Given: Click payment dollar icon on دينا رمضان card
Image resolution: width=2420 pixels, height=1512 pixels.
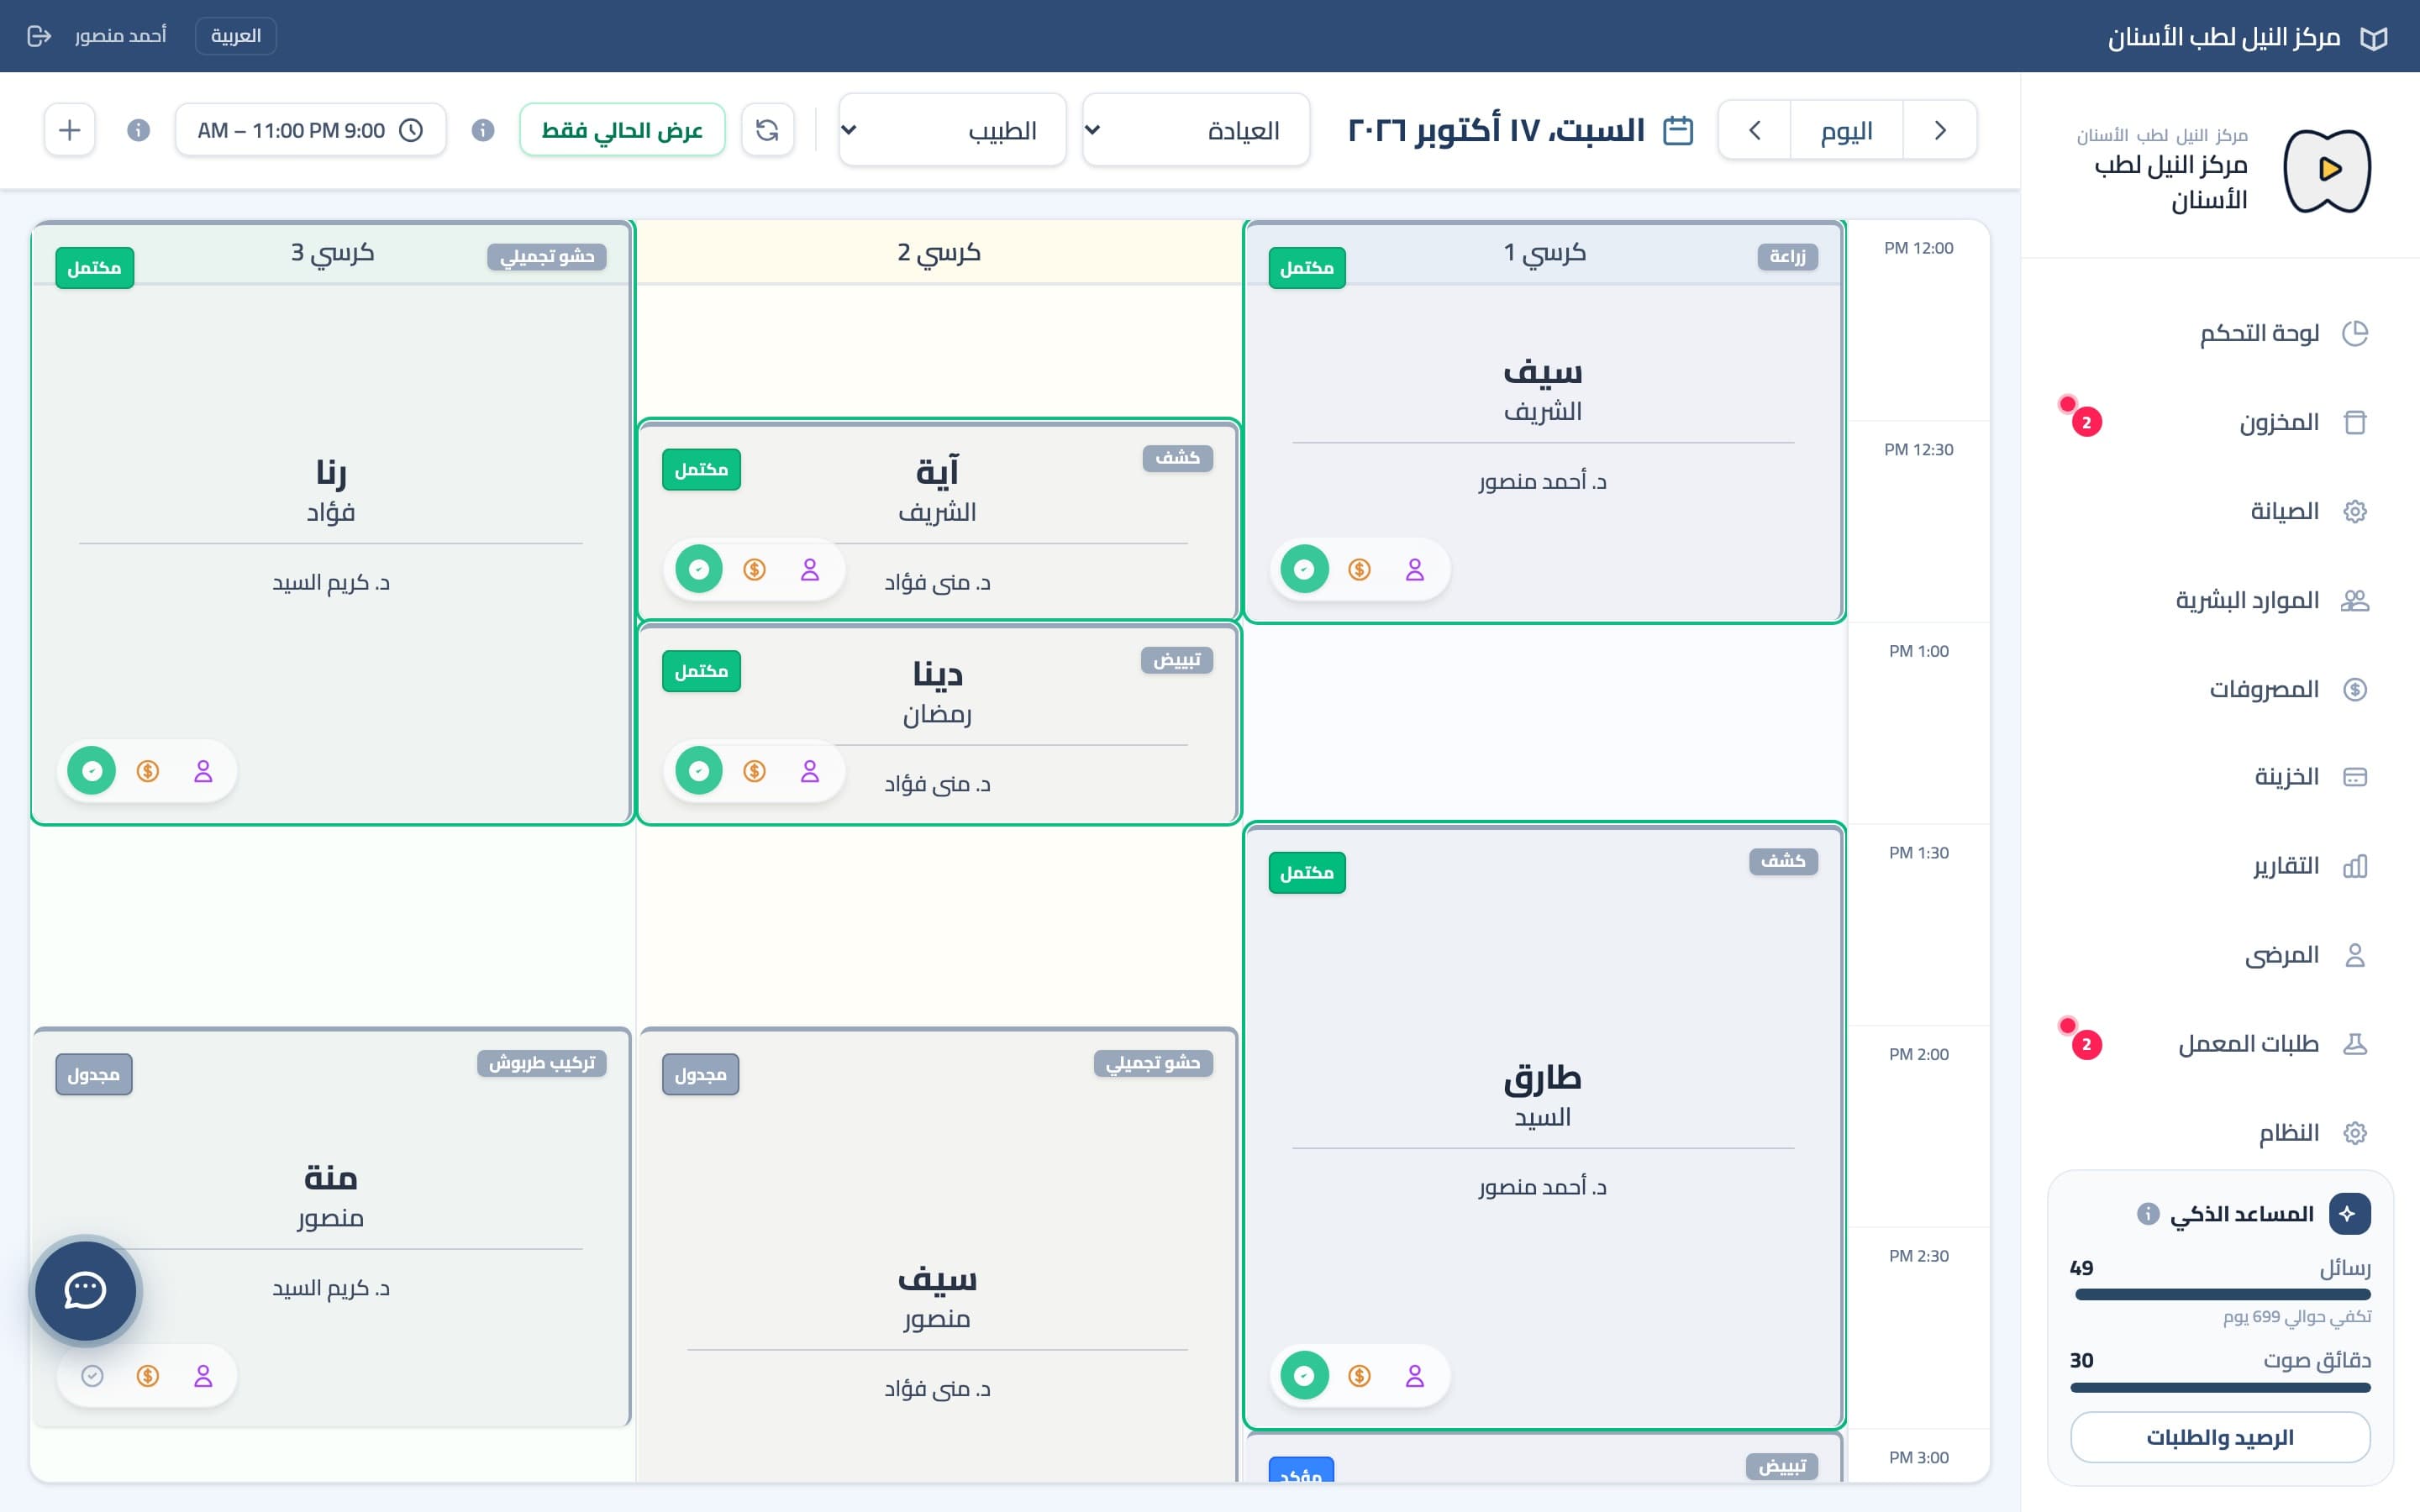Looking at the screenshot, I should tap(755, 771).
